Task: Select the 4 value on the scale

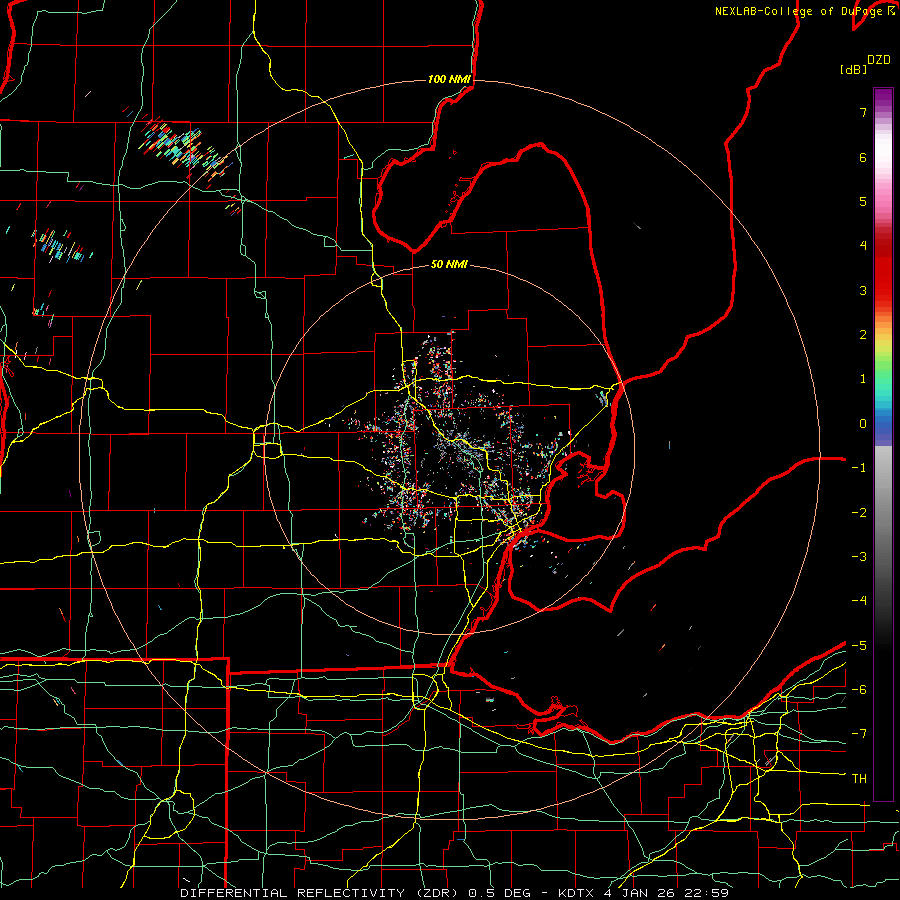Action: [863, 246]
